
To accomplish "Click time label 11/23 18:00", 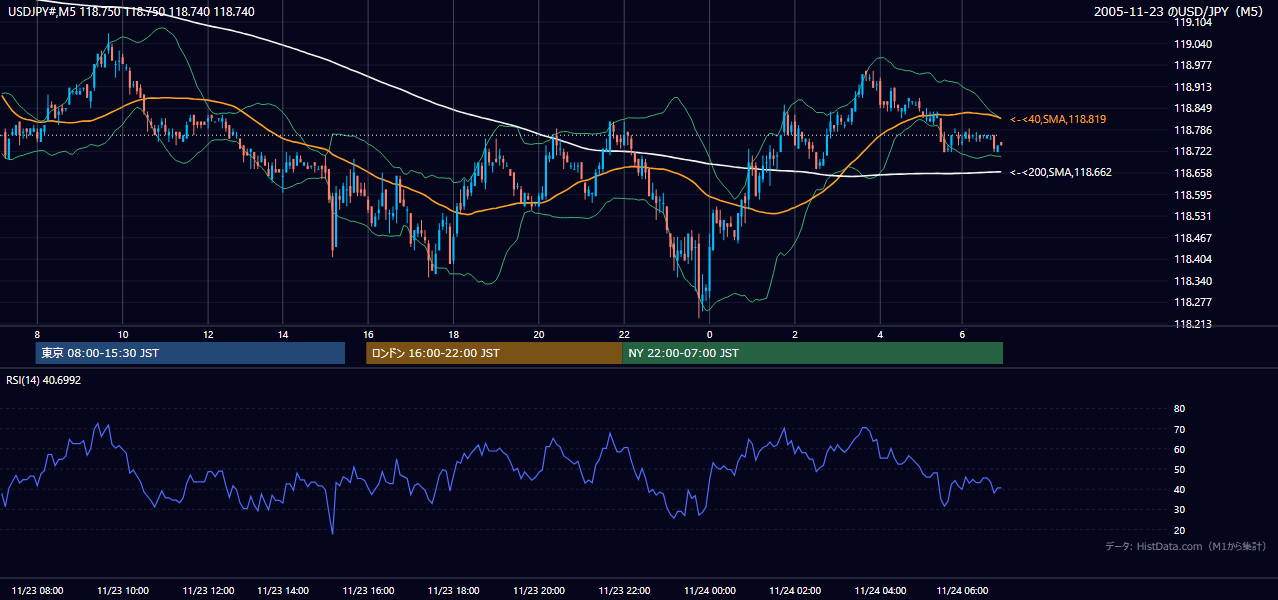I will pos(453,591).
